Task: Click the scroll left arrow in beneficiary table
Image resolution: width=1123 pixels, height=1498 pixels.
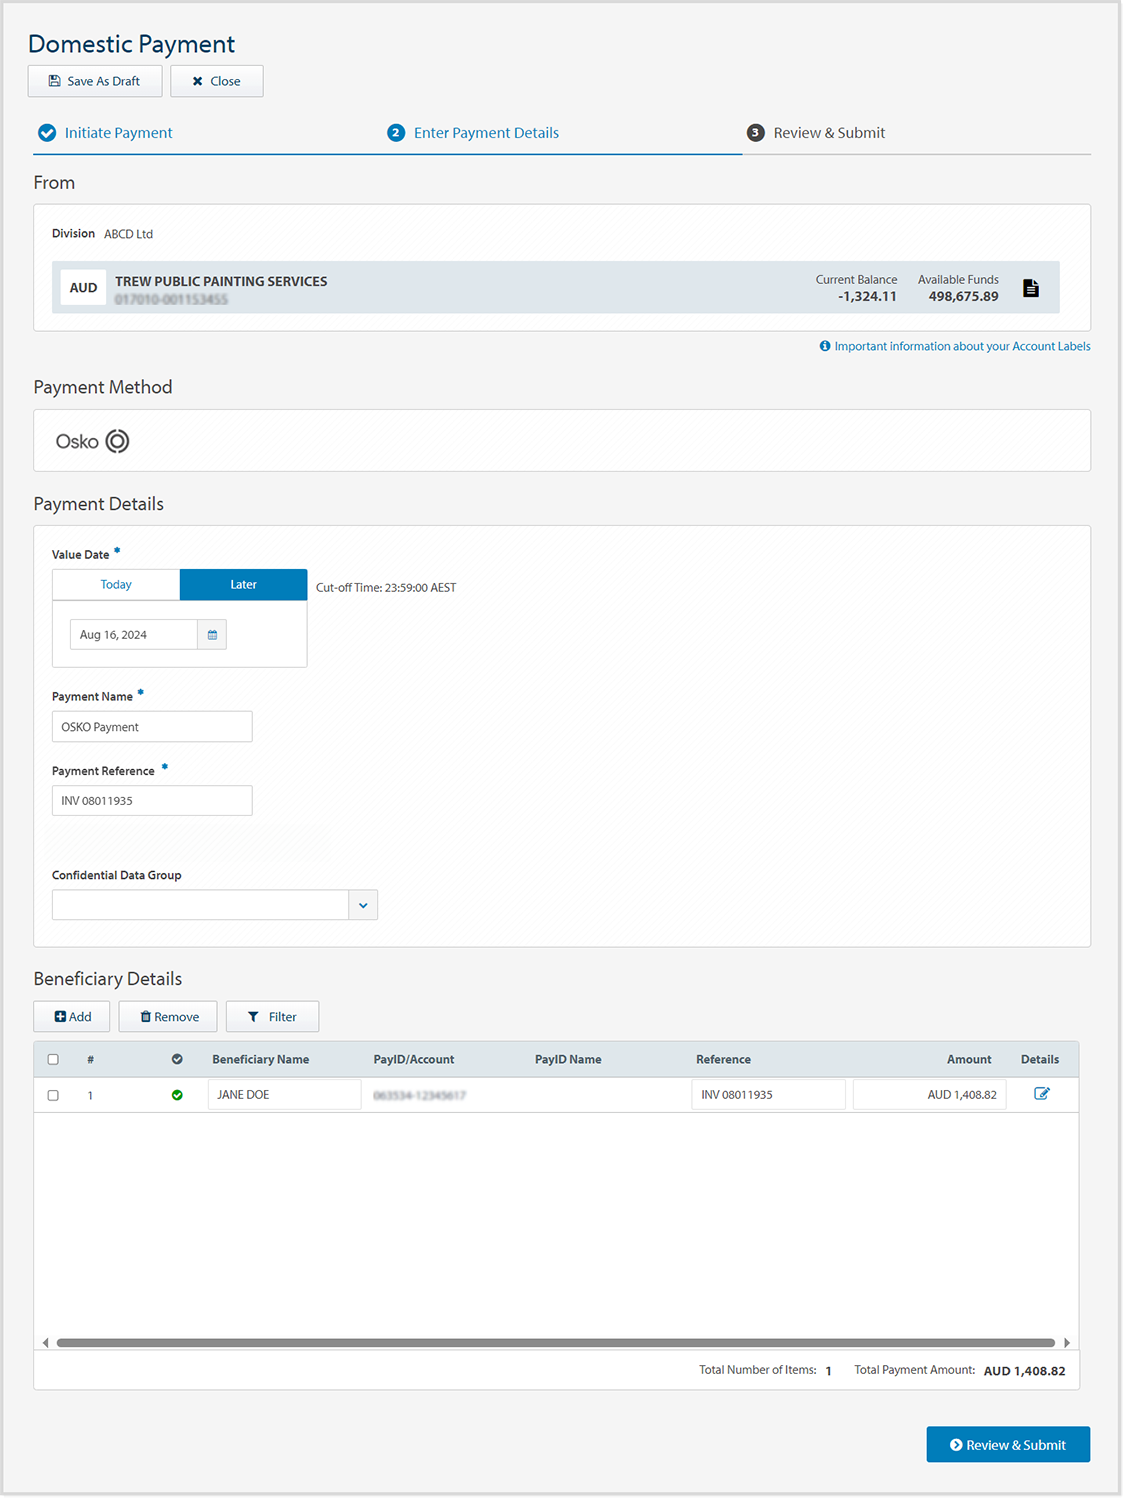Action: pyautogui.click(x=45, y=1343)
